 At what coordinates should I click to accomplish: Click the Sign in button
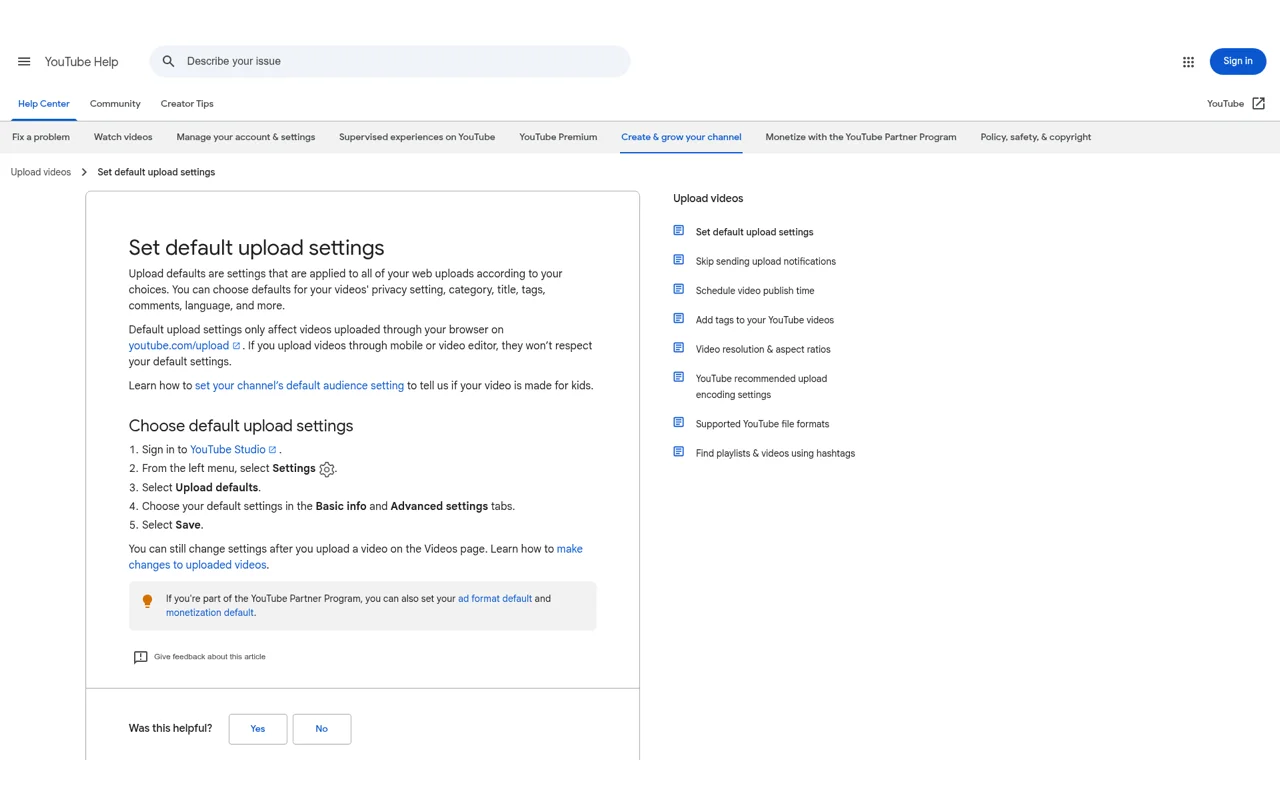(x=1238, y=62)
